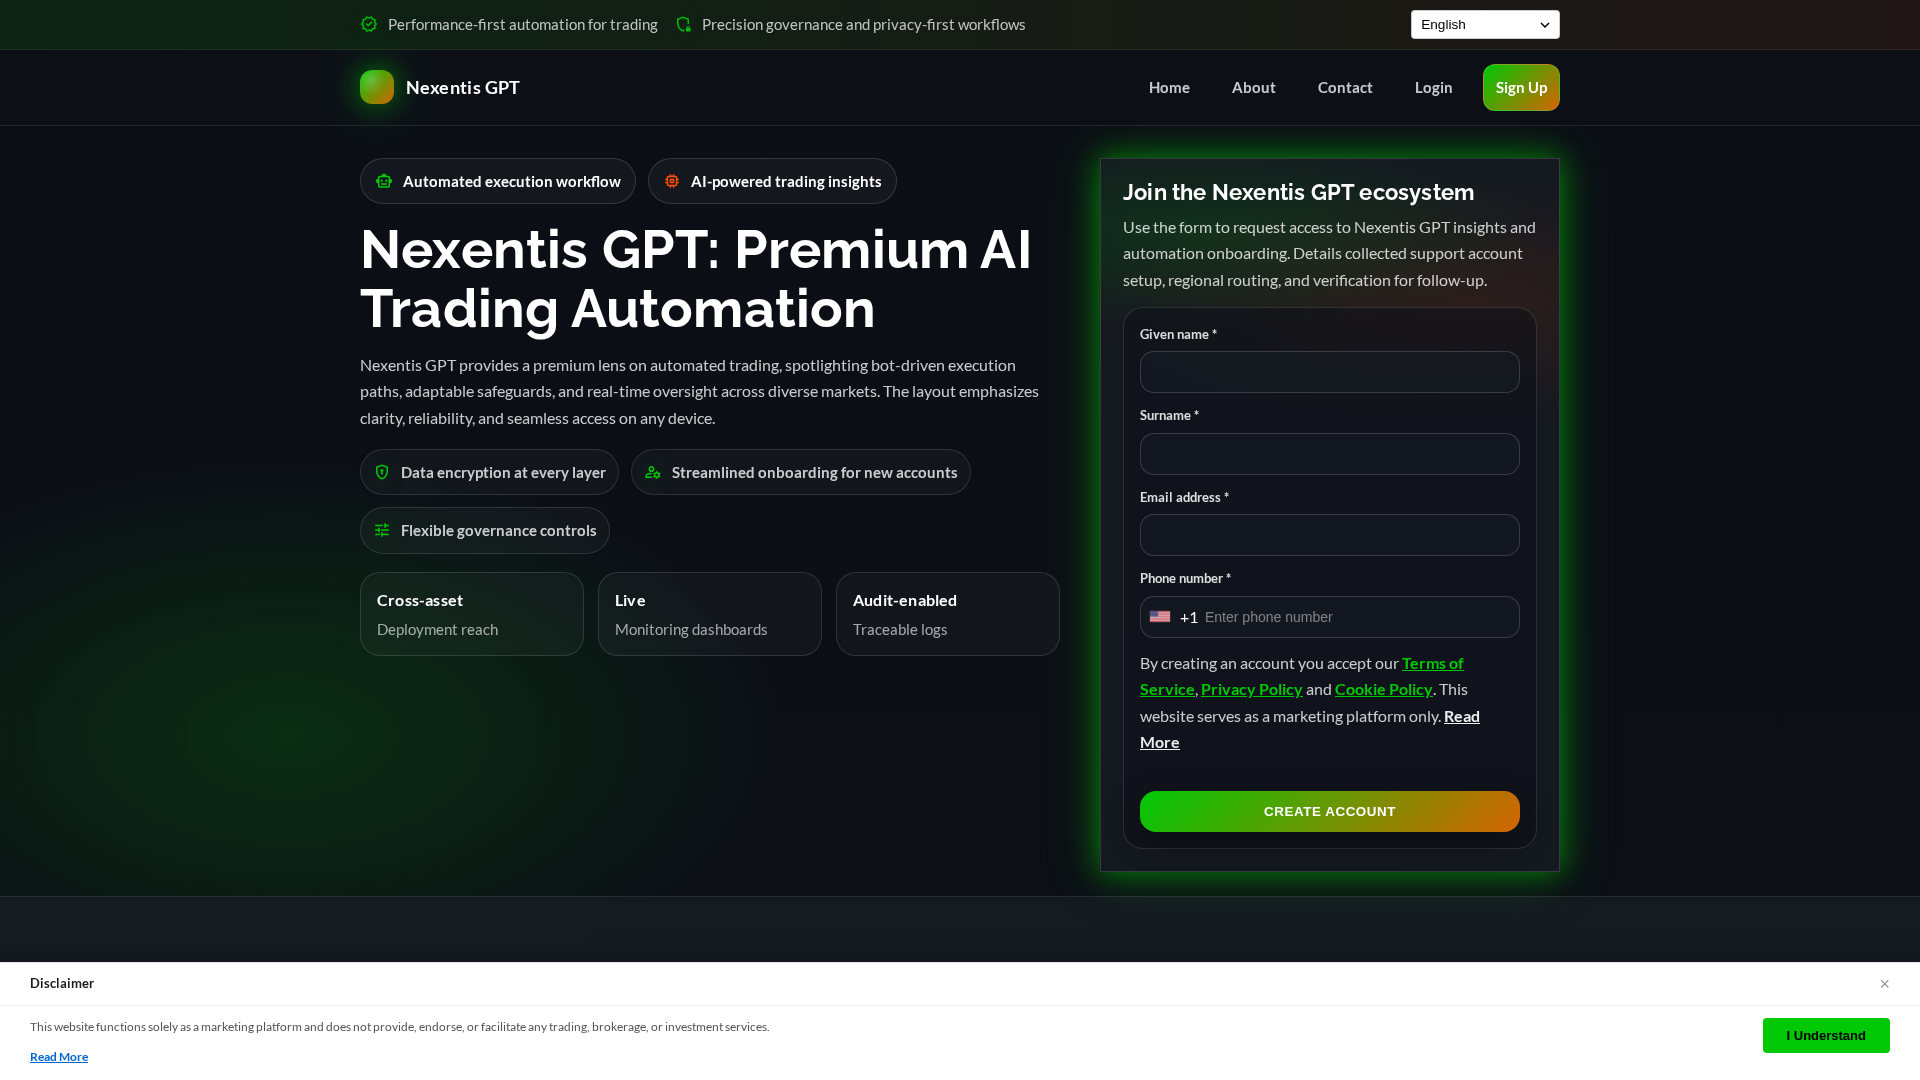Click the Audit-enabled Traceable logs card
The width and height of the screenshot is (1920, 1080).
948,614
